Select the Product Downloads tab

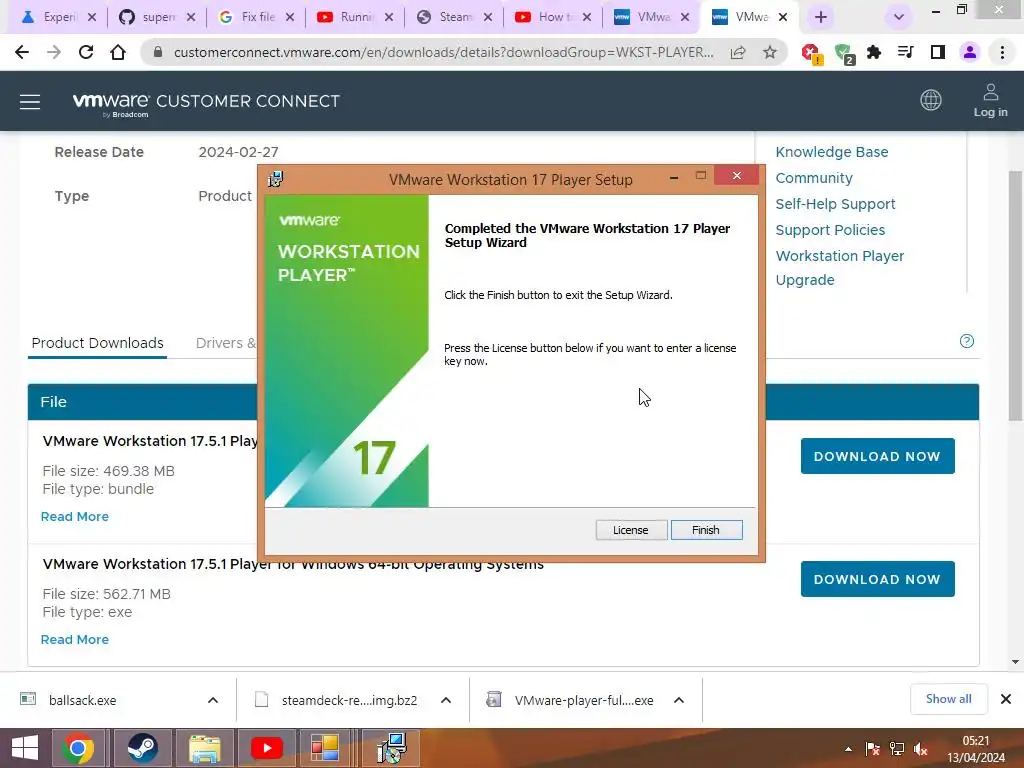click(97, 343)
